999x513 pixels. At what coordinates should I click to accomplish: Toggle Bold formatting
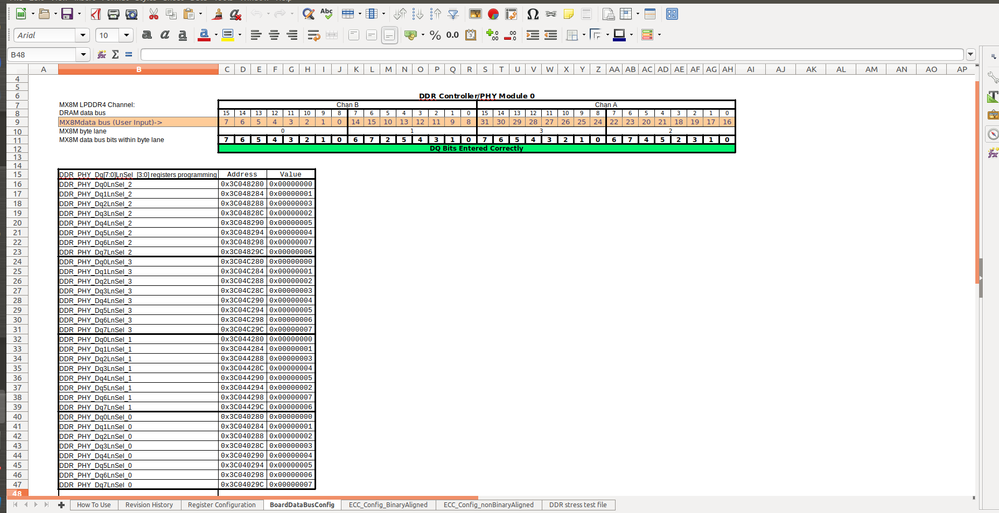tap(147, 35)
